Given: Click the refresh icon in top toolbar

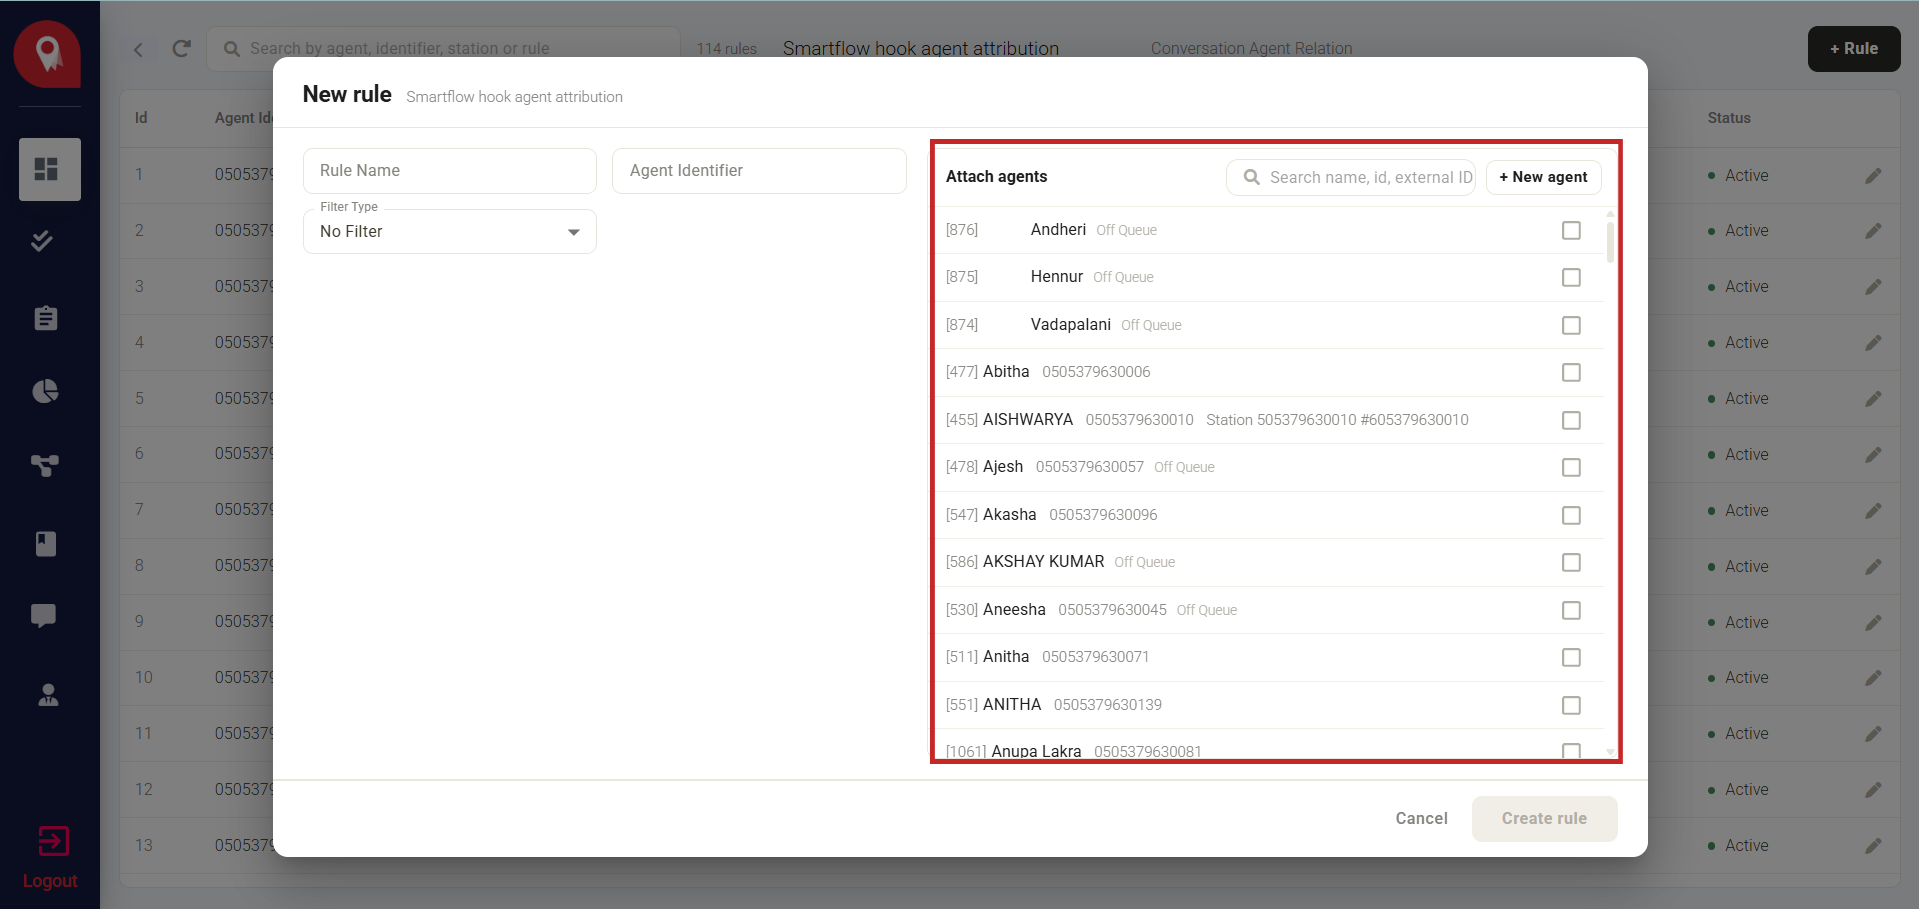Looking at the screenshot, I should coord(181,48).
